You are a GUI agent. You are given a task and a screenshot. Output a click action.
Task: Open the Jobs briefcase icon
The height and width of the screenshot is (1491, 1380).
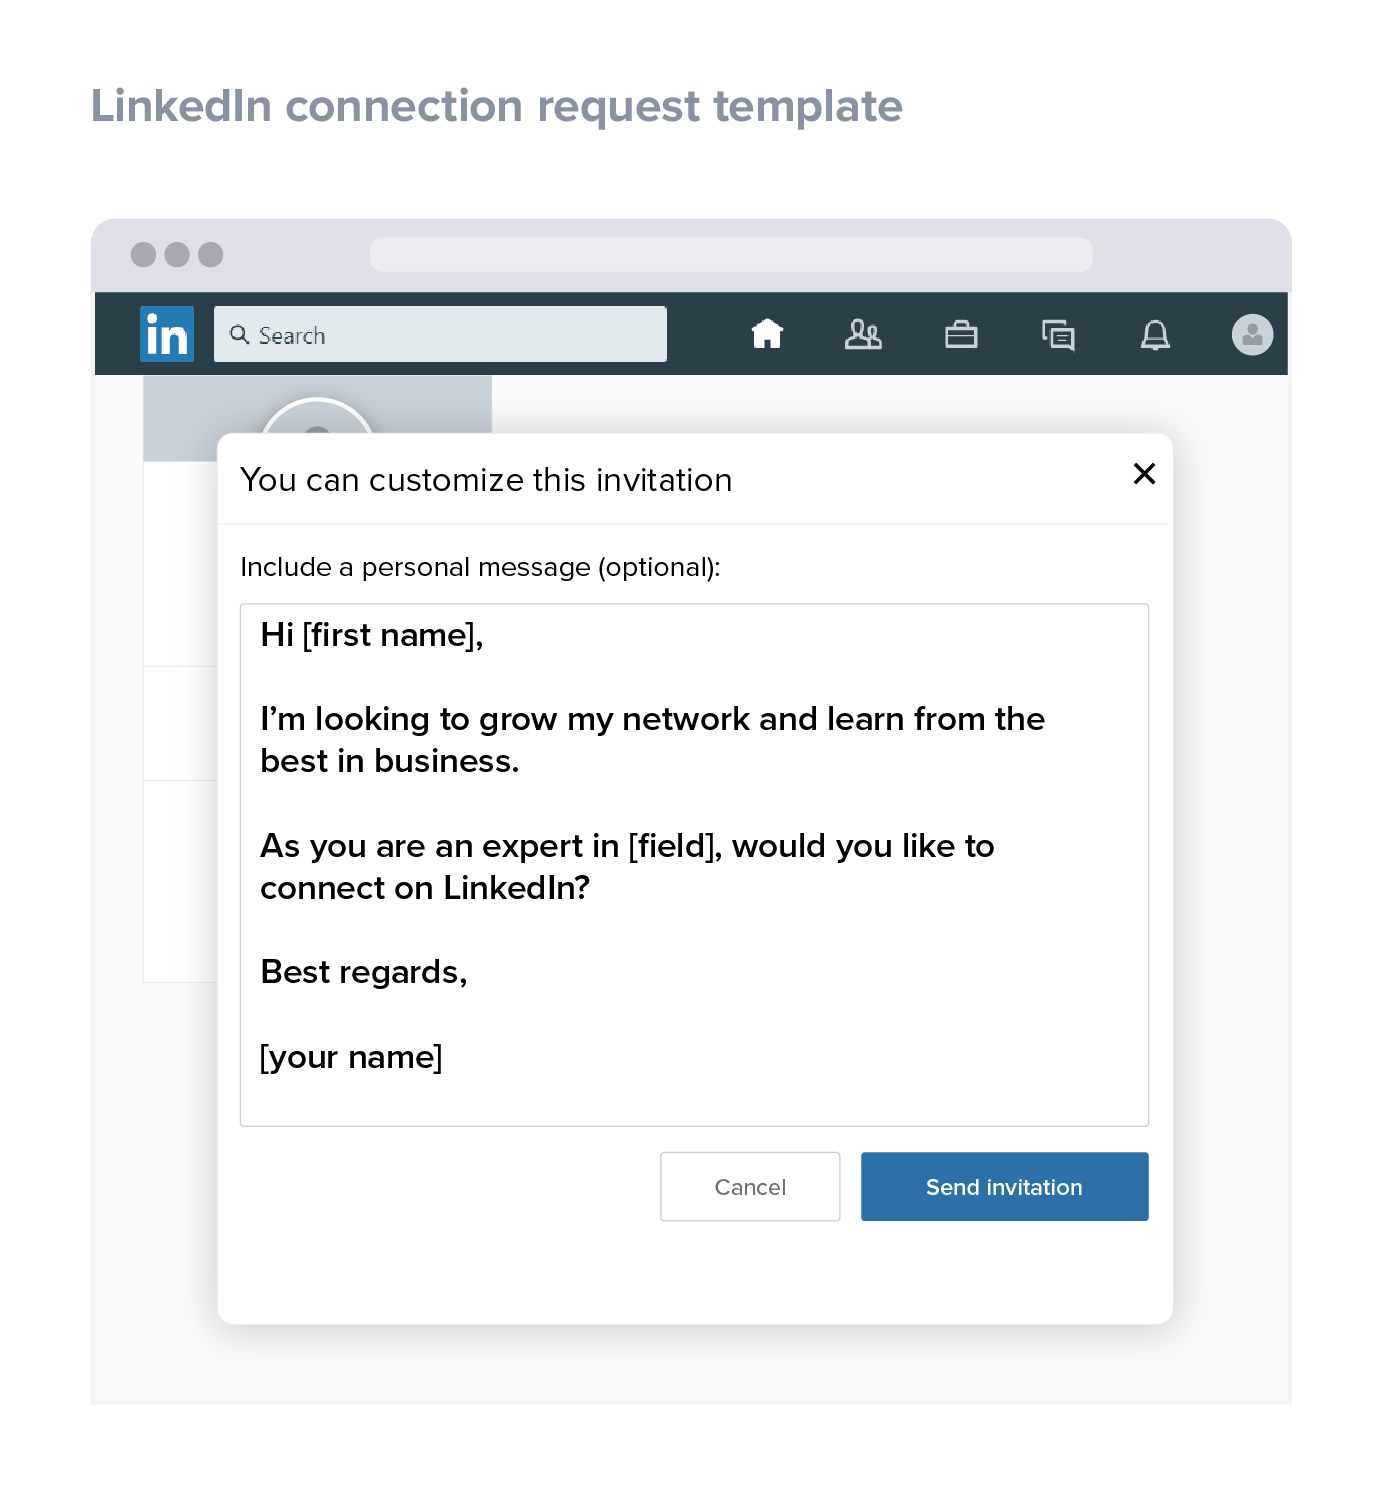coord(961,334)
